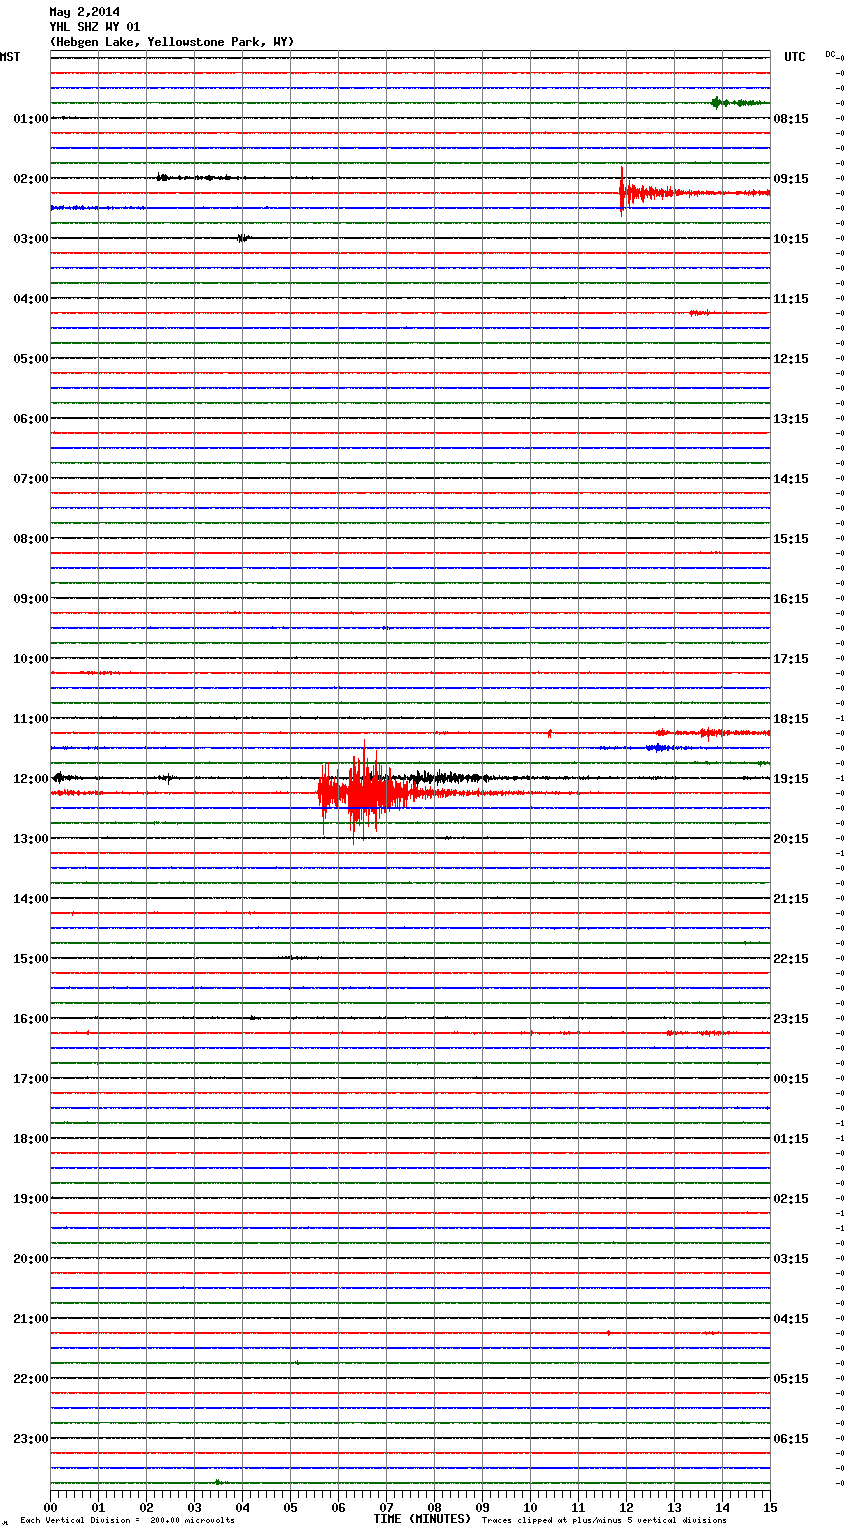Viewport: 850px width, 1534px height.
Task: Click the small black event on the 03:00 trace
Action: pos(243,238)
